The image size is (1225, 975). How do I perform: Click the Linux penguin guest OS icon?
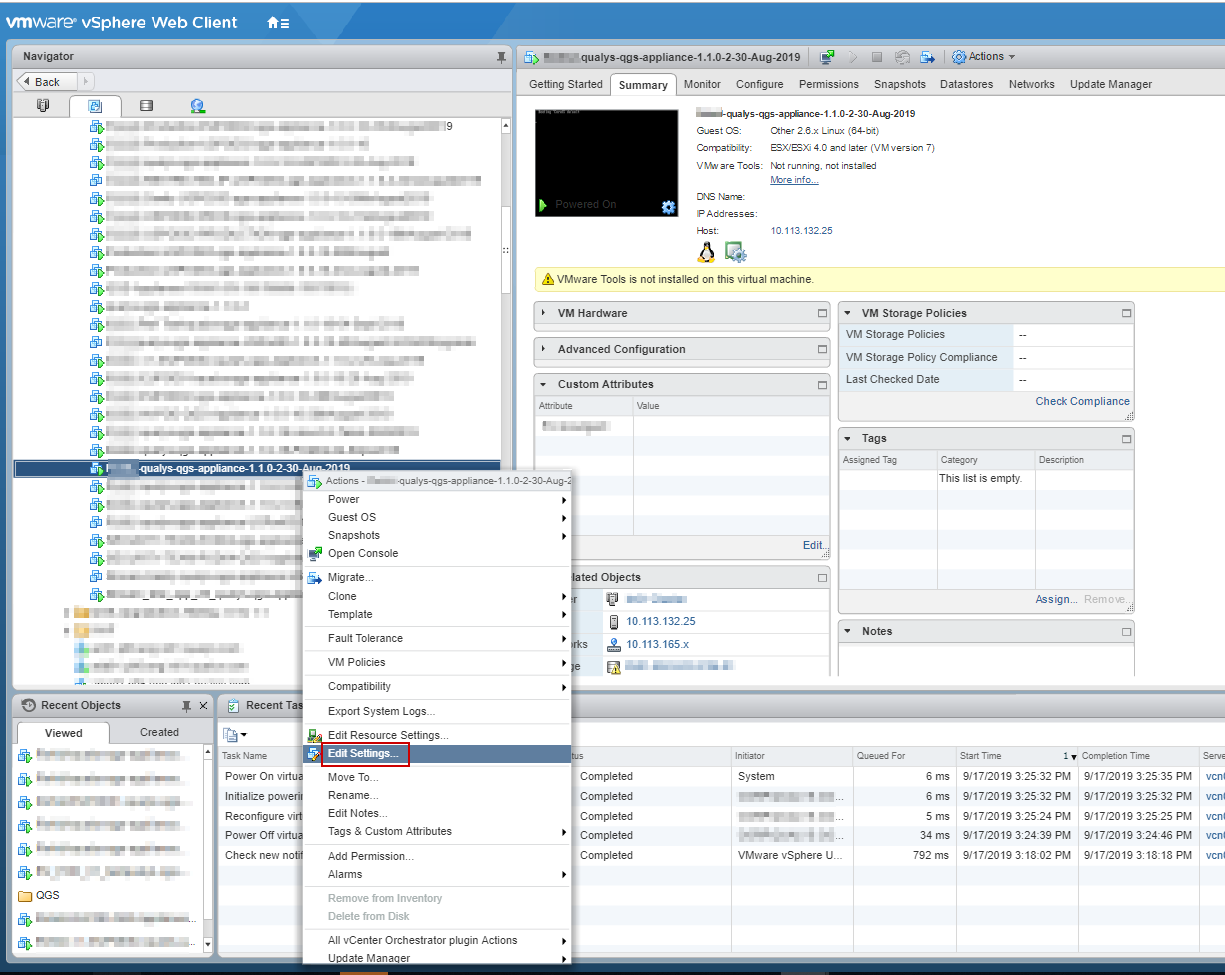pyautogui.click(x=706, y=252)
